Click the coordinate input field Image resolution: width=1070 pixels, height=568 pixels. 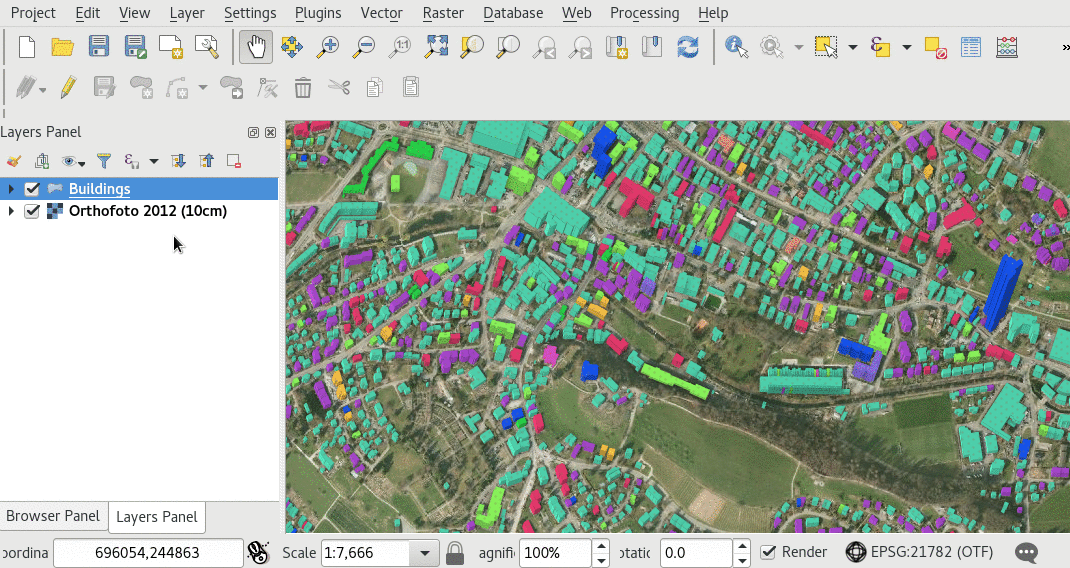(x=147, y=553)
